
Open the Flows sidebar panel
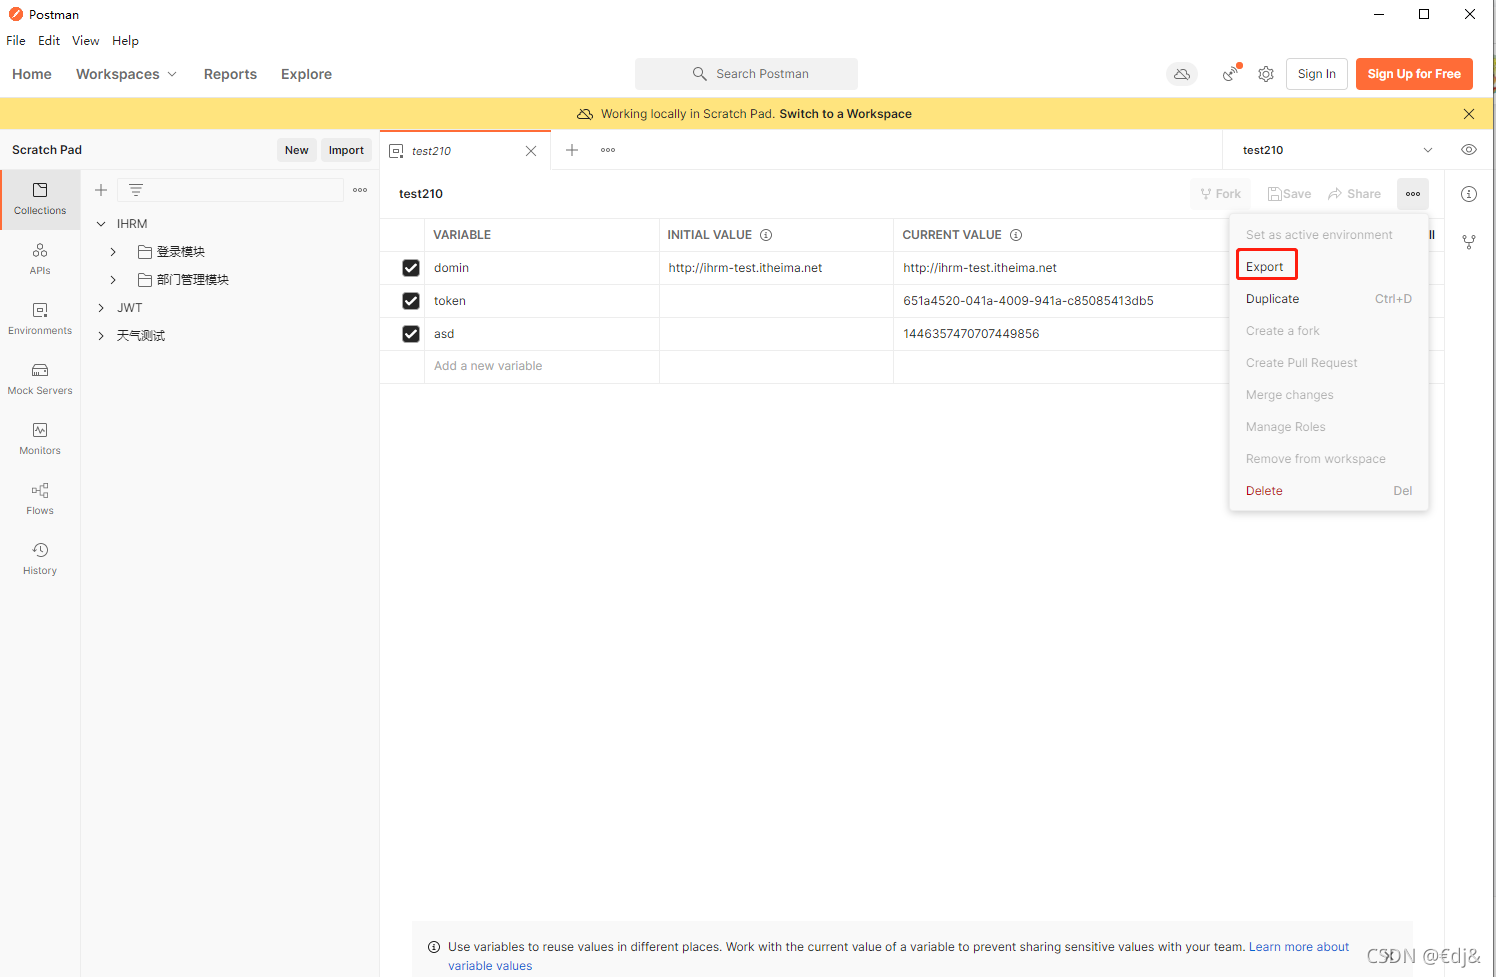coord(40,499)
